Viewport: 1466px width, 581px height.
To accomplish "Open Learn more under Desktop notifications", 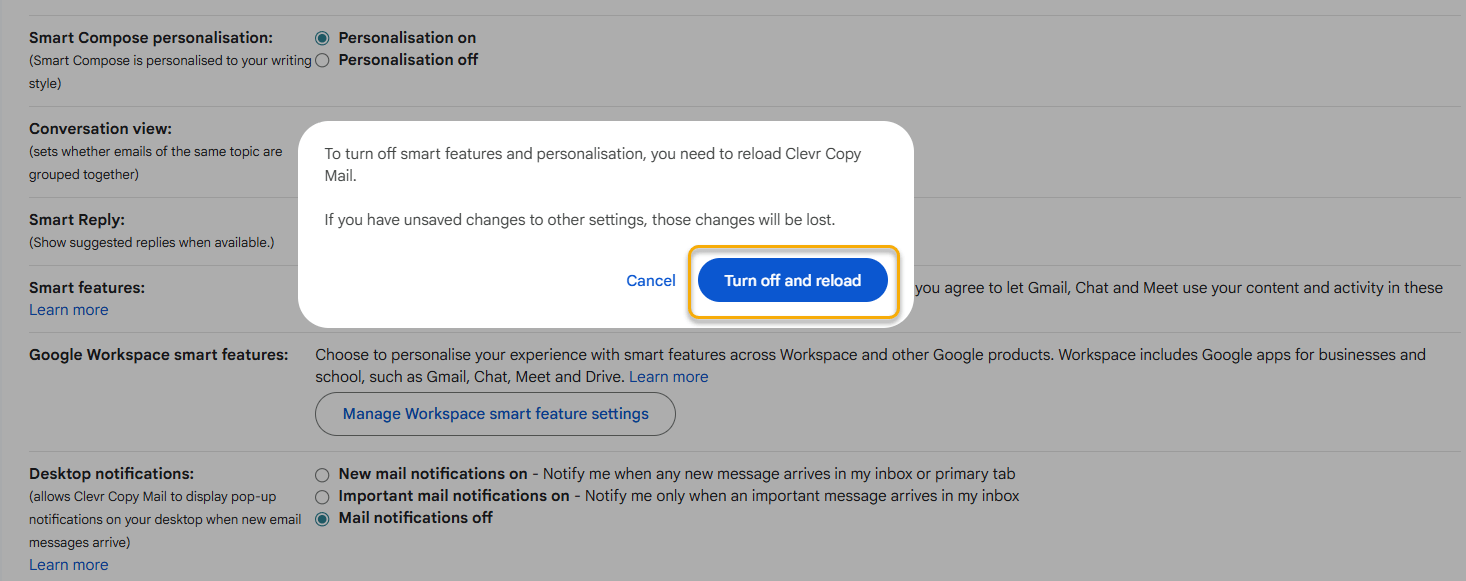I will (68, 565).
